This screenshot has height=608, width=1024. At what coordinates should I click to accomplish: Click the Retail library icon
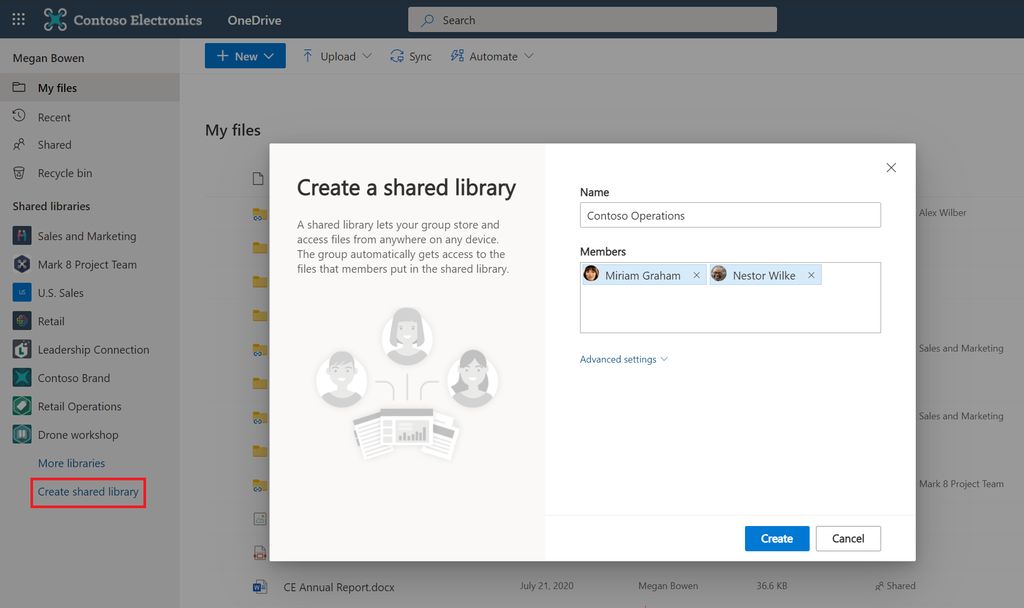coord(22,321)
